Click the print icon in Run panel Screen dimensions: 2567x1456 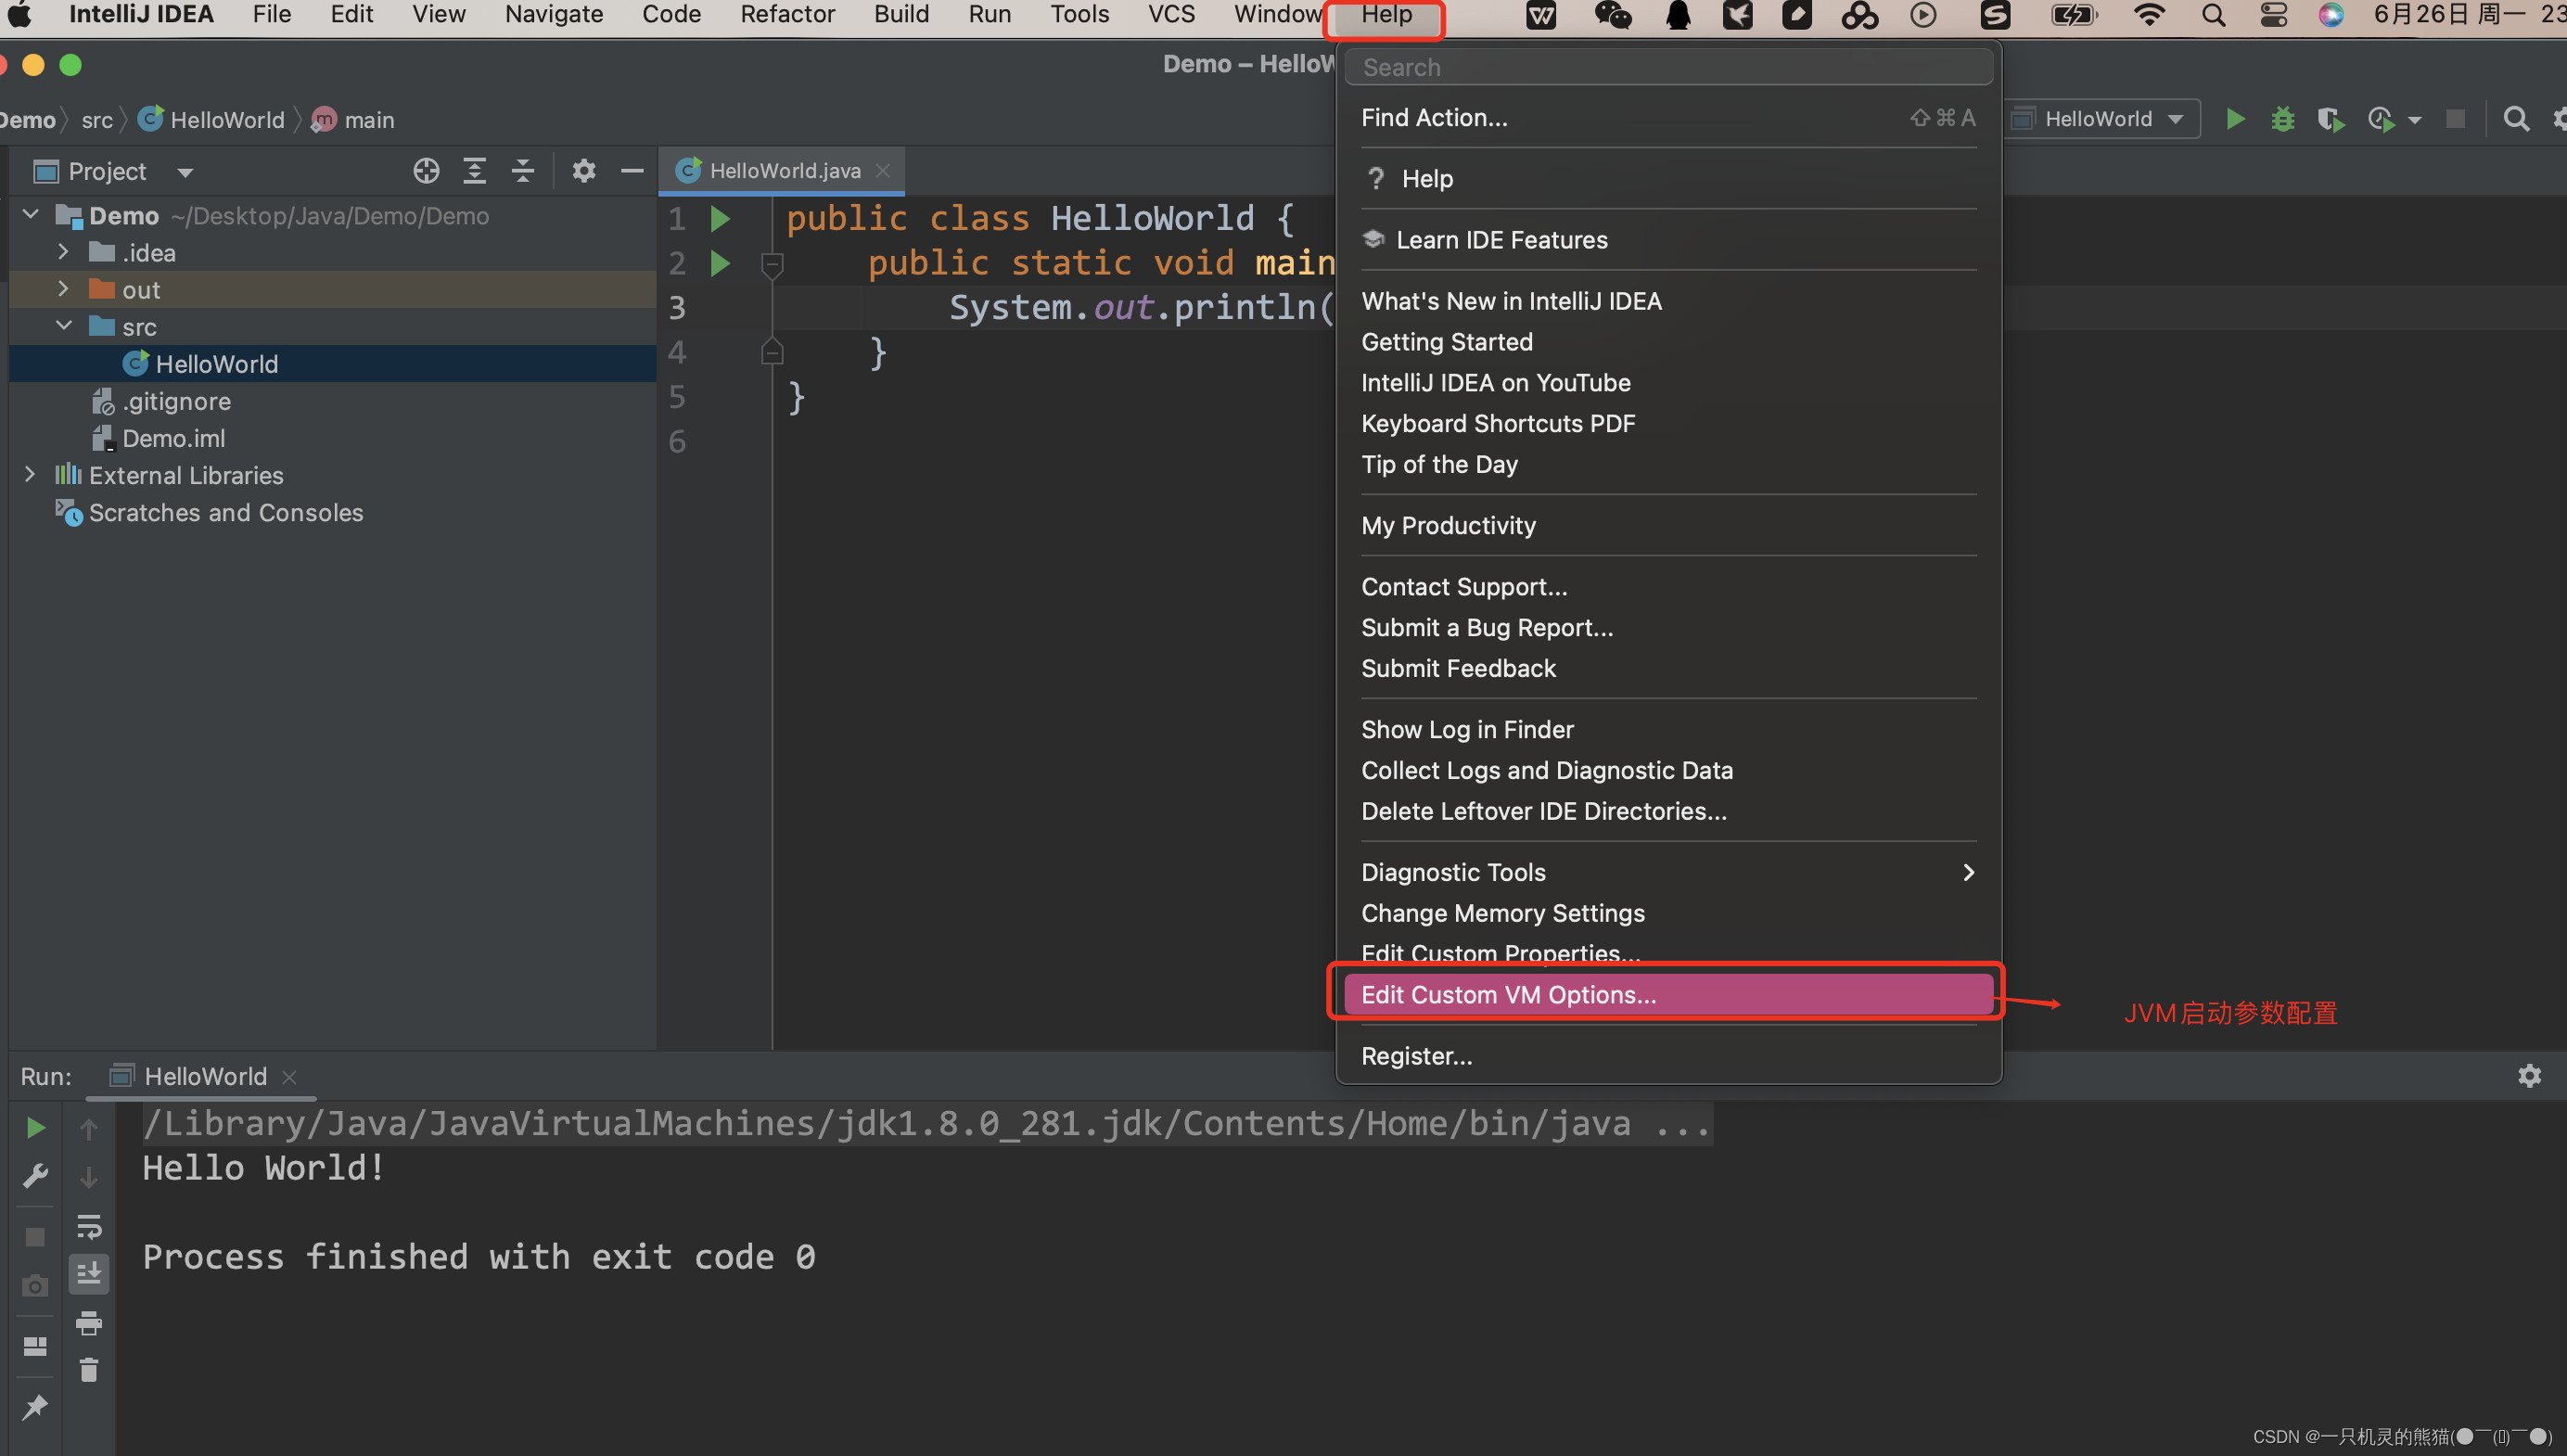coord(89,1322)
